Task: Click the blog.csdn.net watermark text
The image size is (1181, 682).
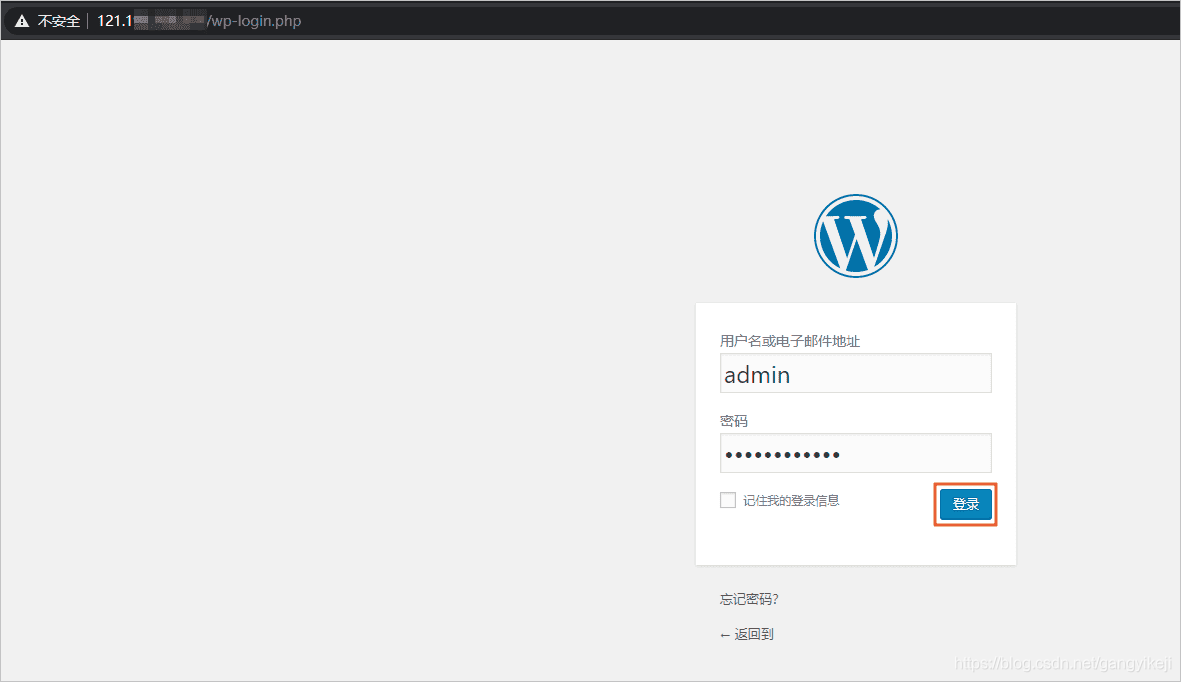Action: click(x=1063, y=663)
